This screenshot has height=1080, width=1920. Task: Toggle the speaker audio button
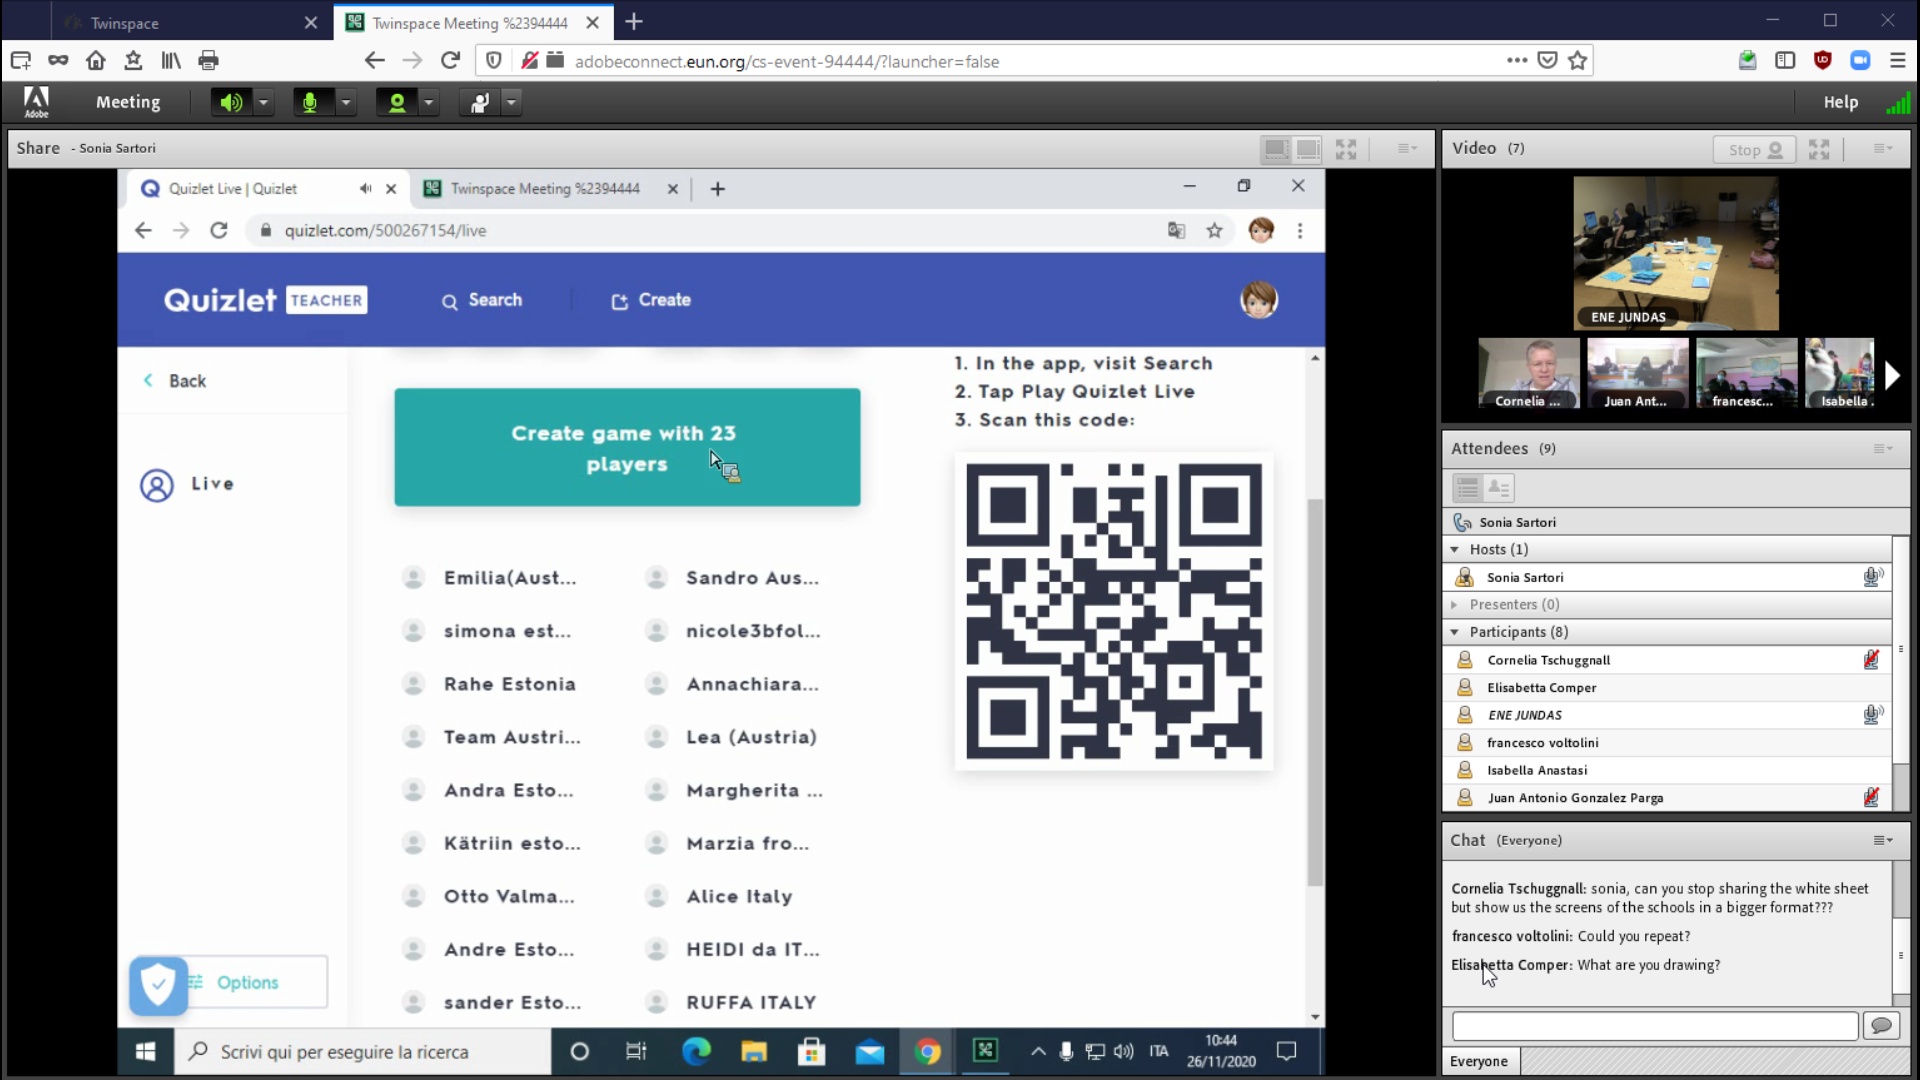231,102
